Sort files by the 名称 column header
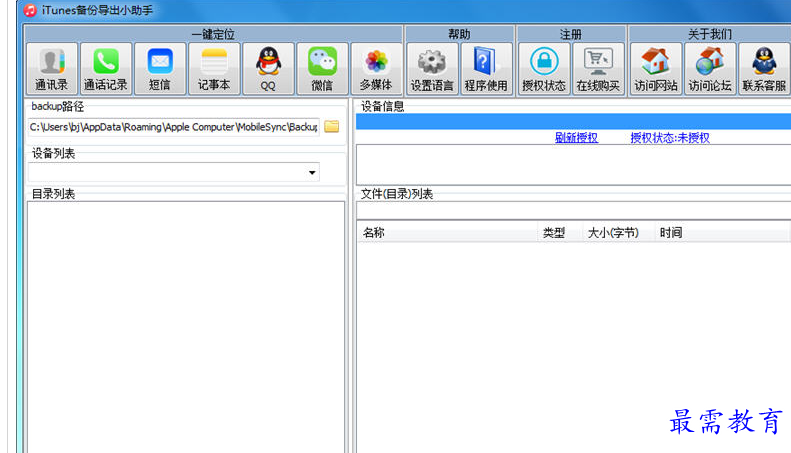 [x=447, y=233]
